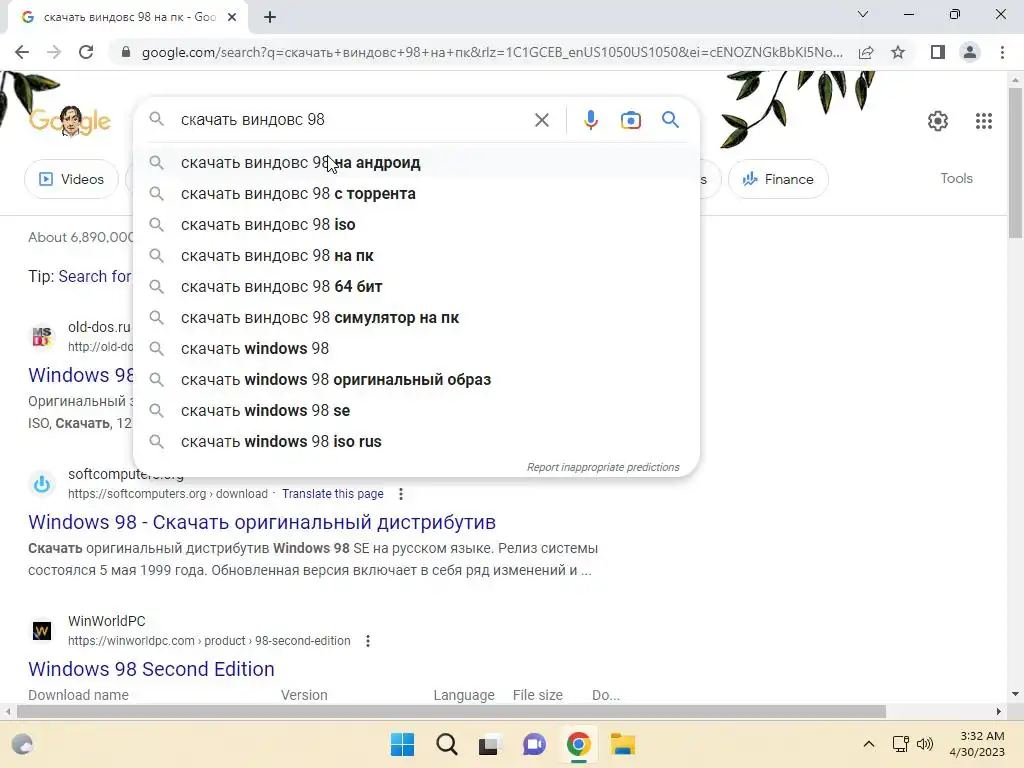Bookmark this page with the star icon

click(x=898, y=52)
